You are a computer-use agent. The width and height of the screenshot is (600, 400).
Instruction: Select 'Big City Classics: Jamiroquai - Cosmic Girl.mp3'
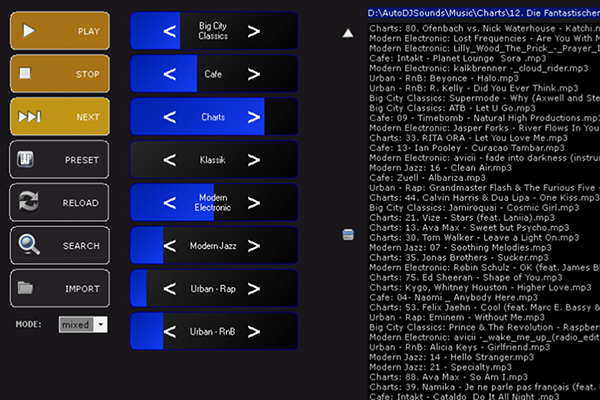click(474, 207)
